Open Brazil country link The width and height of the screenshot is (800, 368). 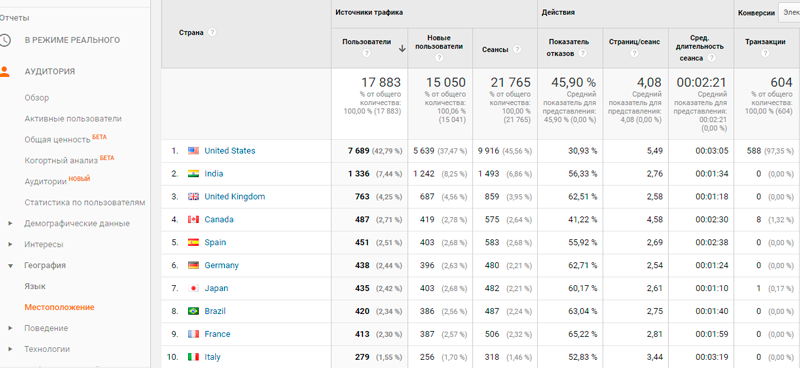tap(215, 311)
